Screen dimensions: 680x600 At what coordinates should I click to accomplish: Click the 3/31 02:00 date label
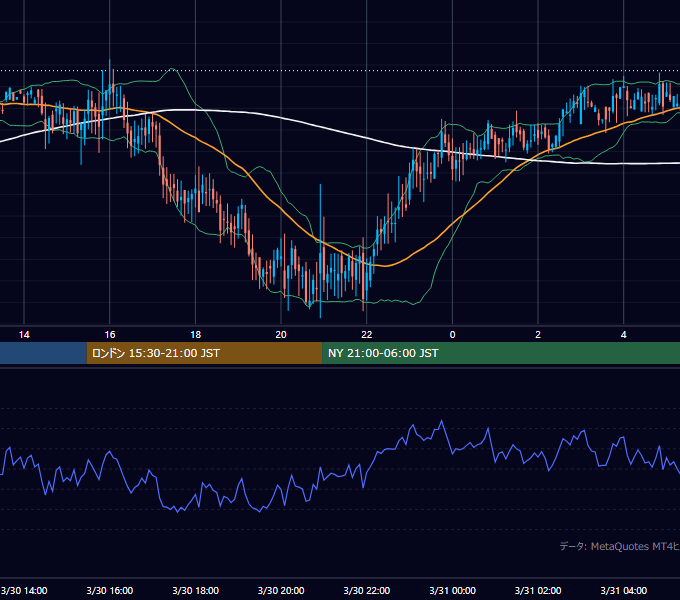(538, 590)
